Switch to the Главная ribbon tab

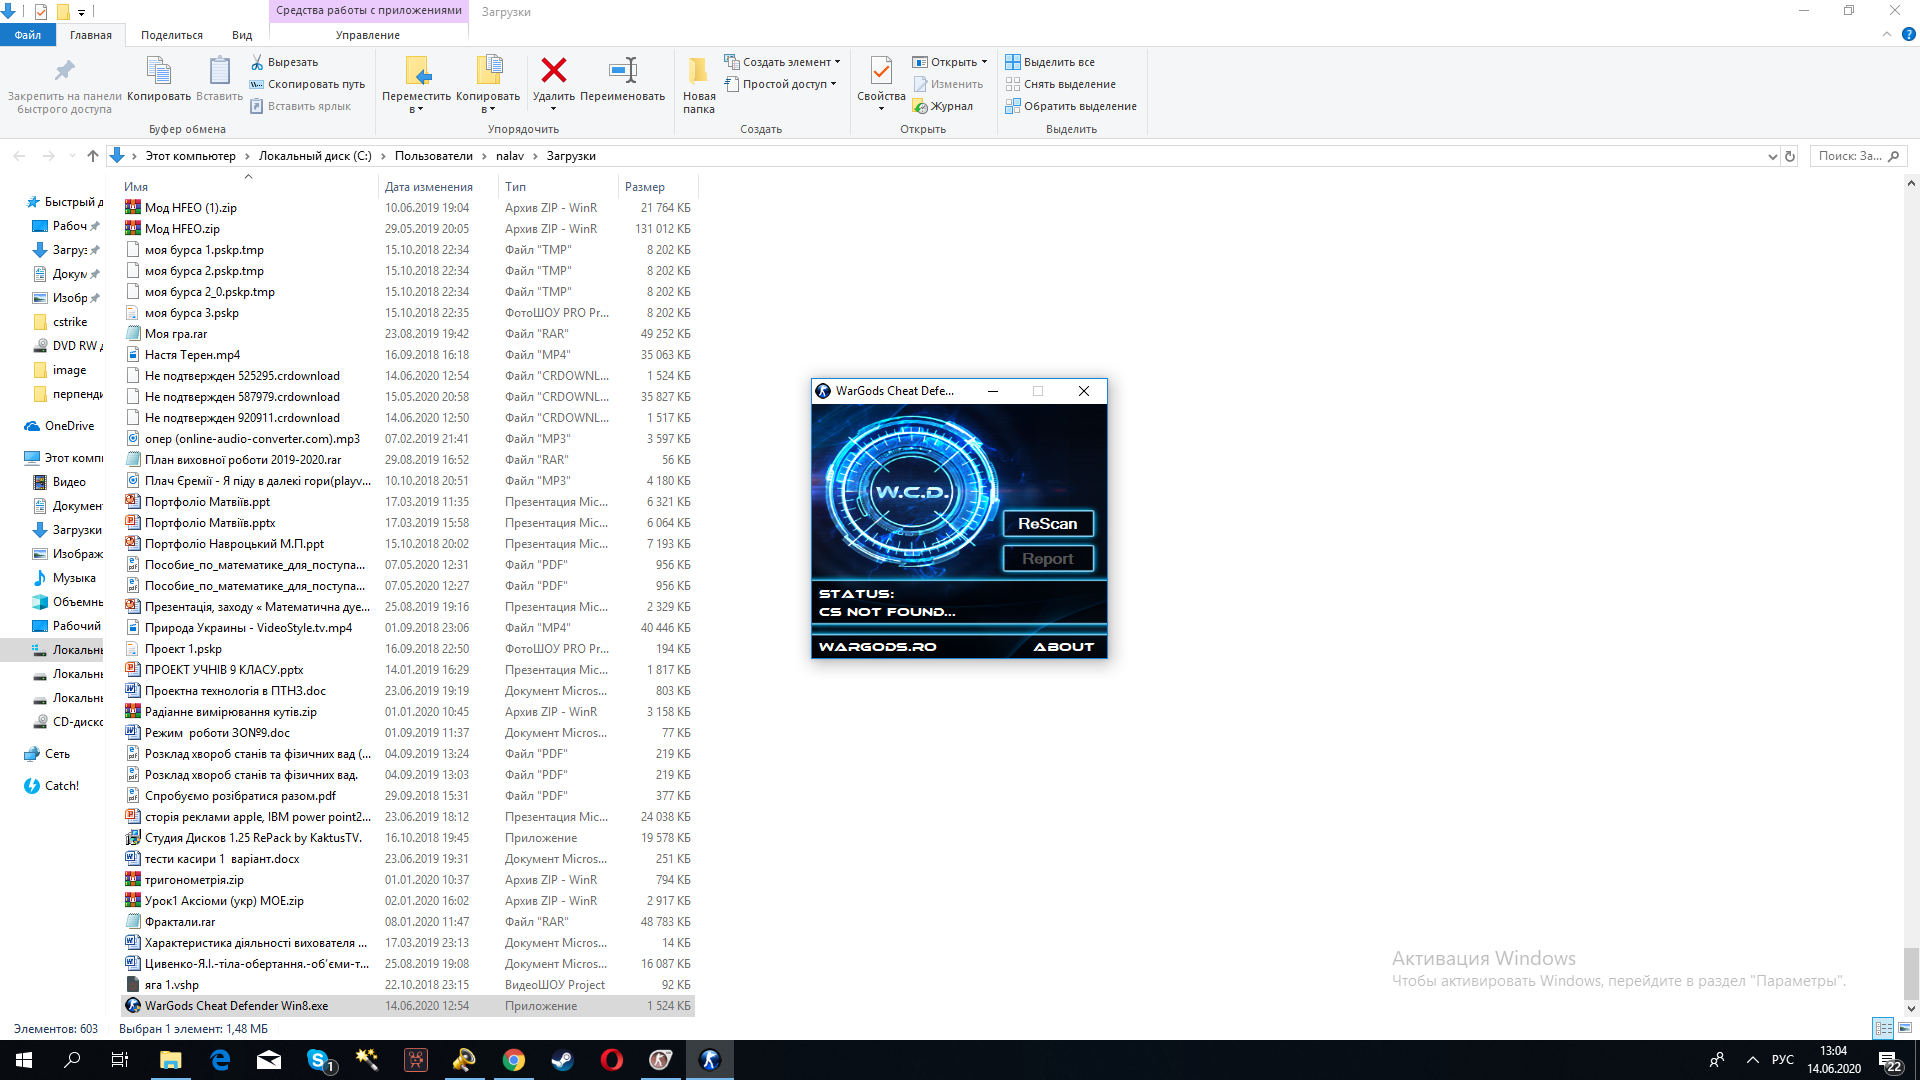point(91,35)
